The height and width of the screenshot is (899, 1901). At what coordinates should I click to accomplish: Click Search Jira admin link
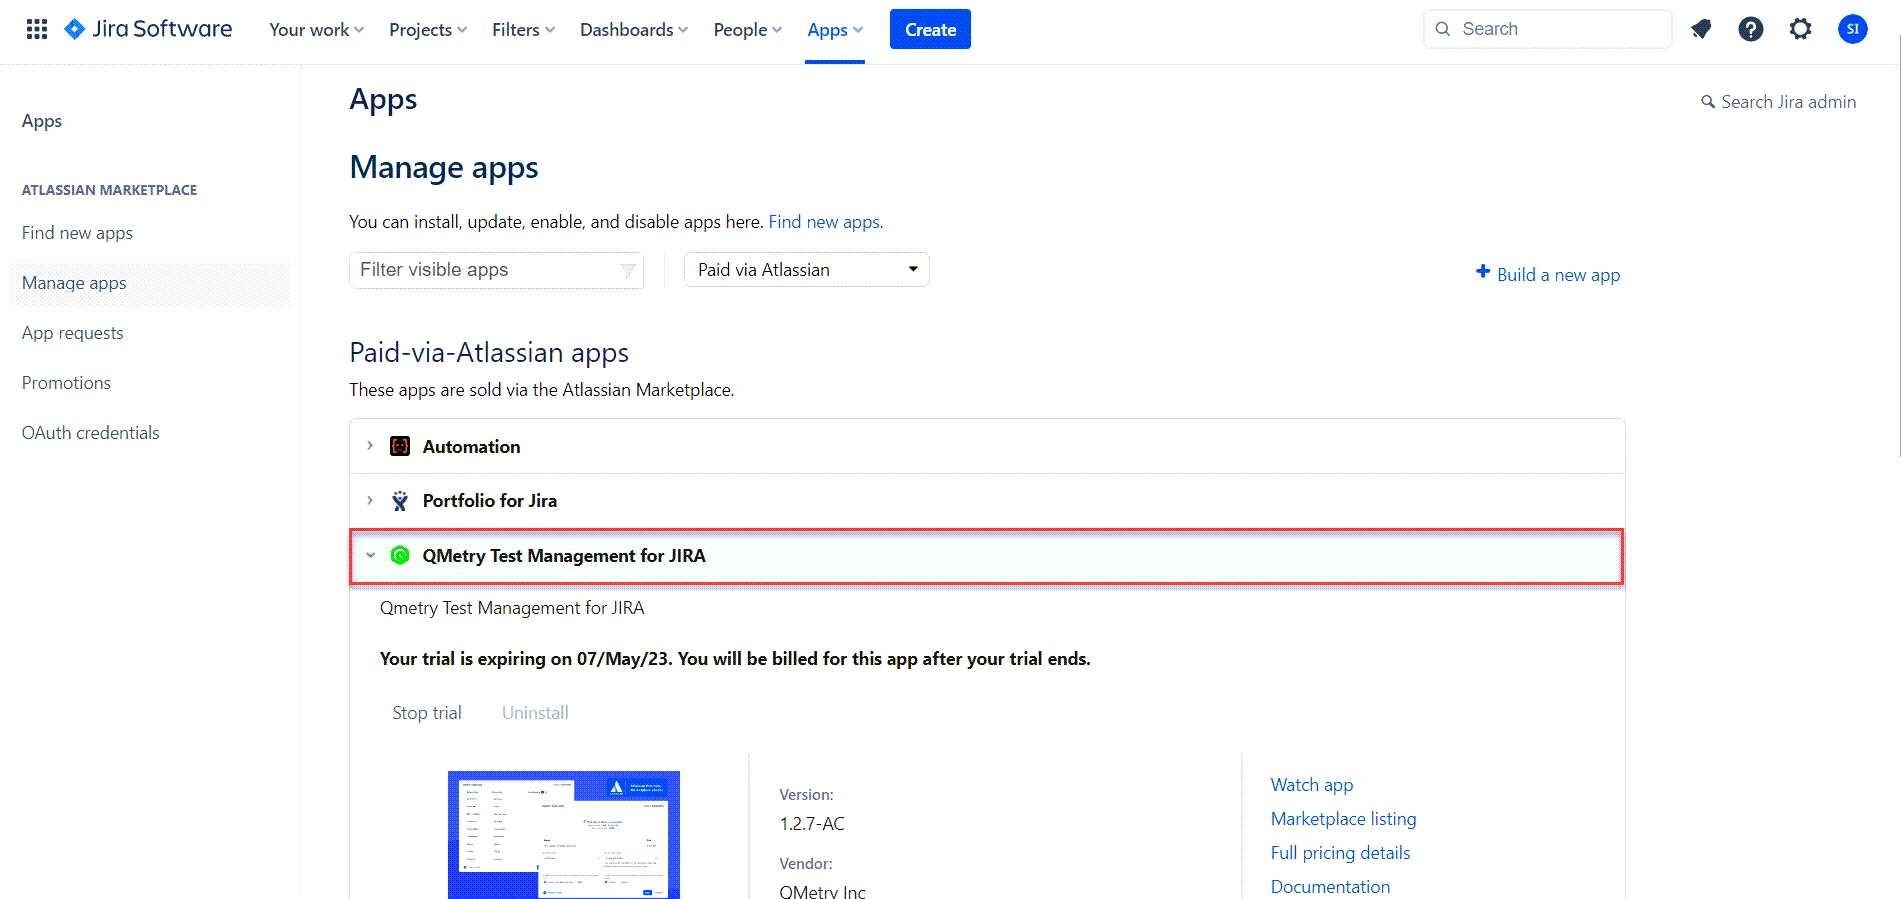[1788, 102]
